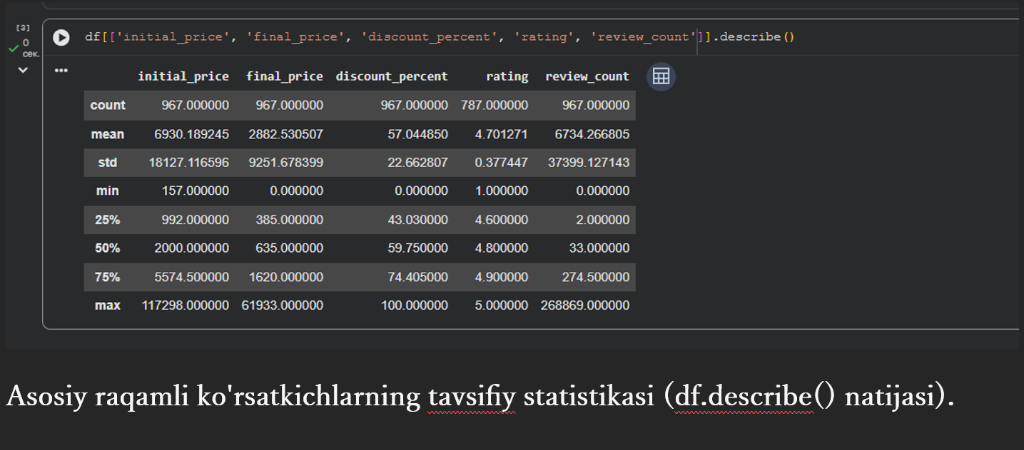The height and width of the screenshot is (450, 1024).
Task: Click the execution count [3] indicator
Action: click(23, 28)
